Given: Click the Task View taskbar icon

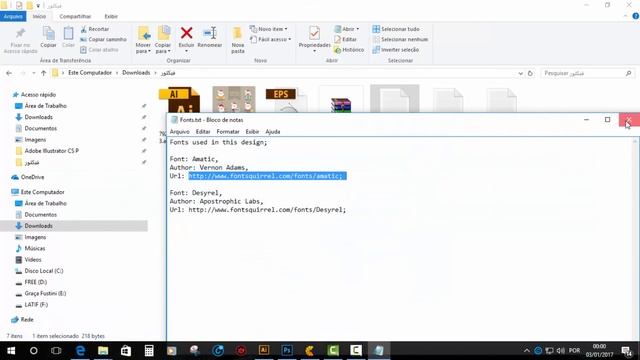Looking at the screenshot, I should point(56,350).
